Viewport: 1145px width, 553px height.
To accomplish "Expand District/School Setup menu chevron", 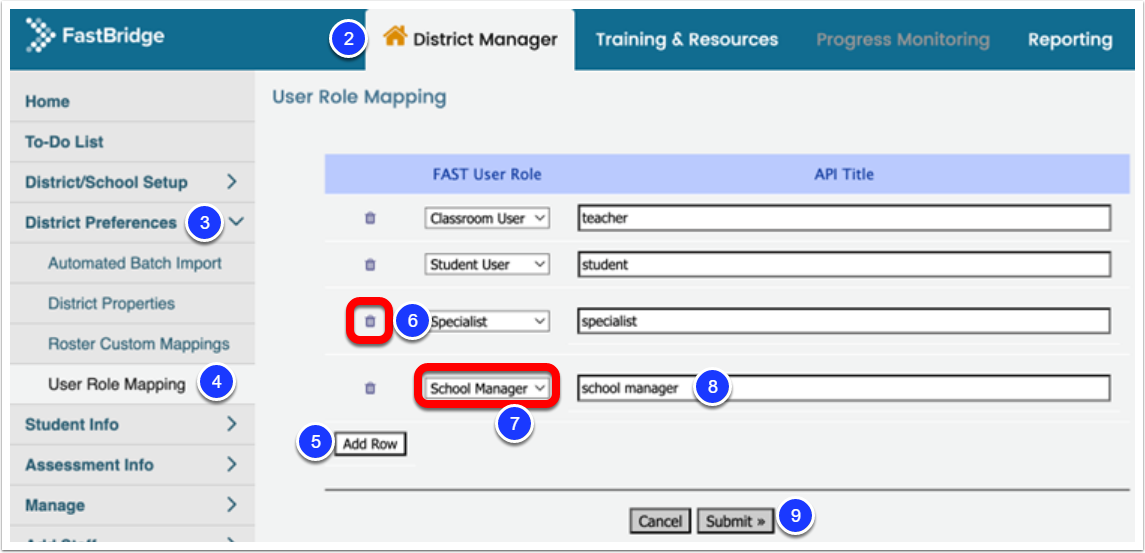I will [232, 182].
